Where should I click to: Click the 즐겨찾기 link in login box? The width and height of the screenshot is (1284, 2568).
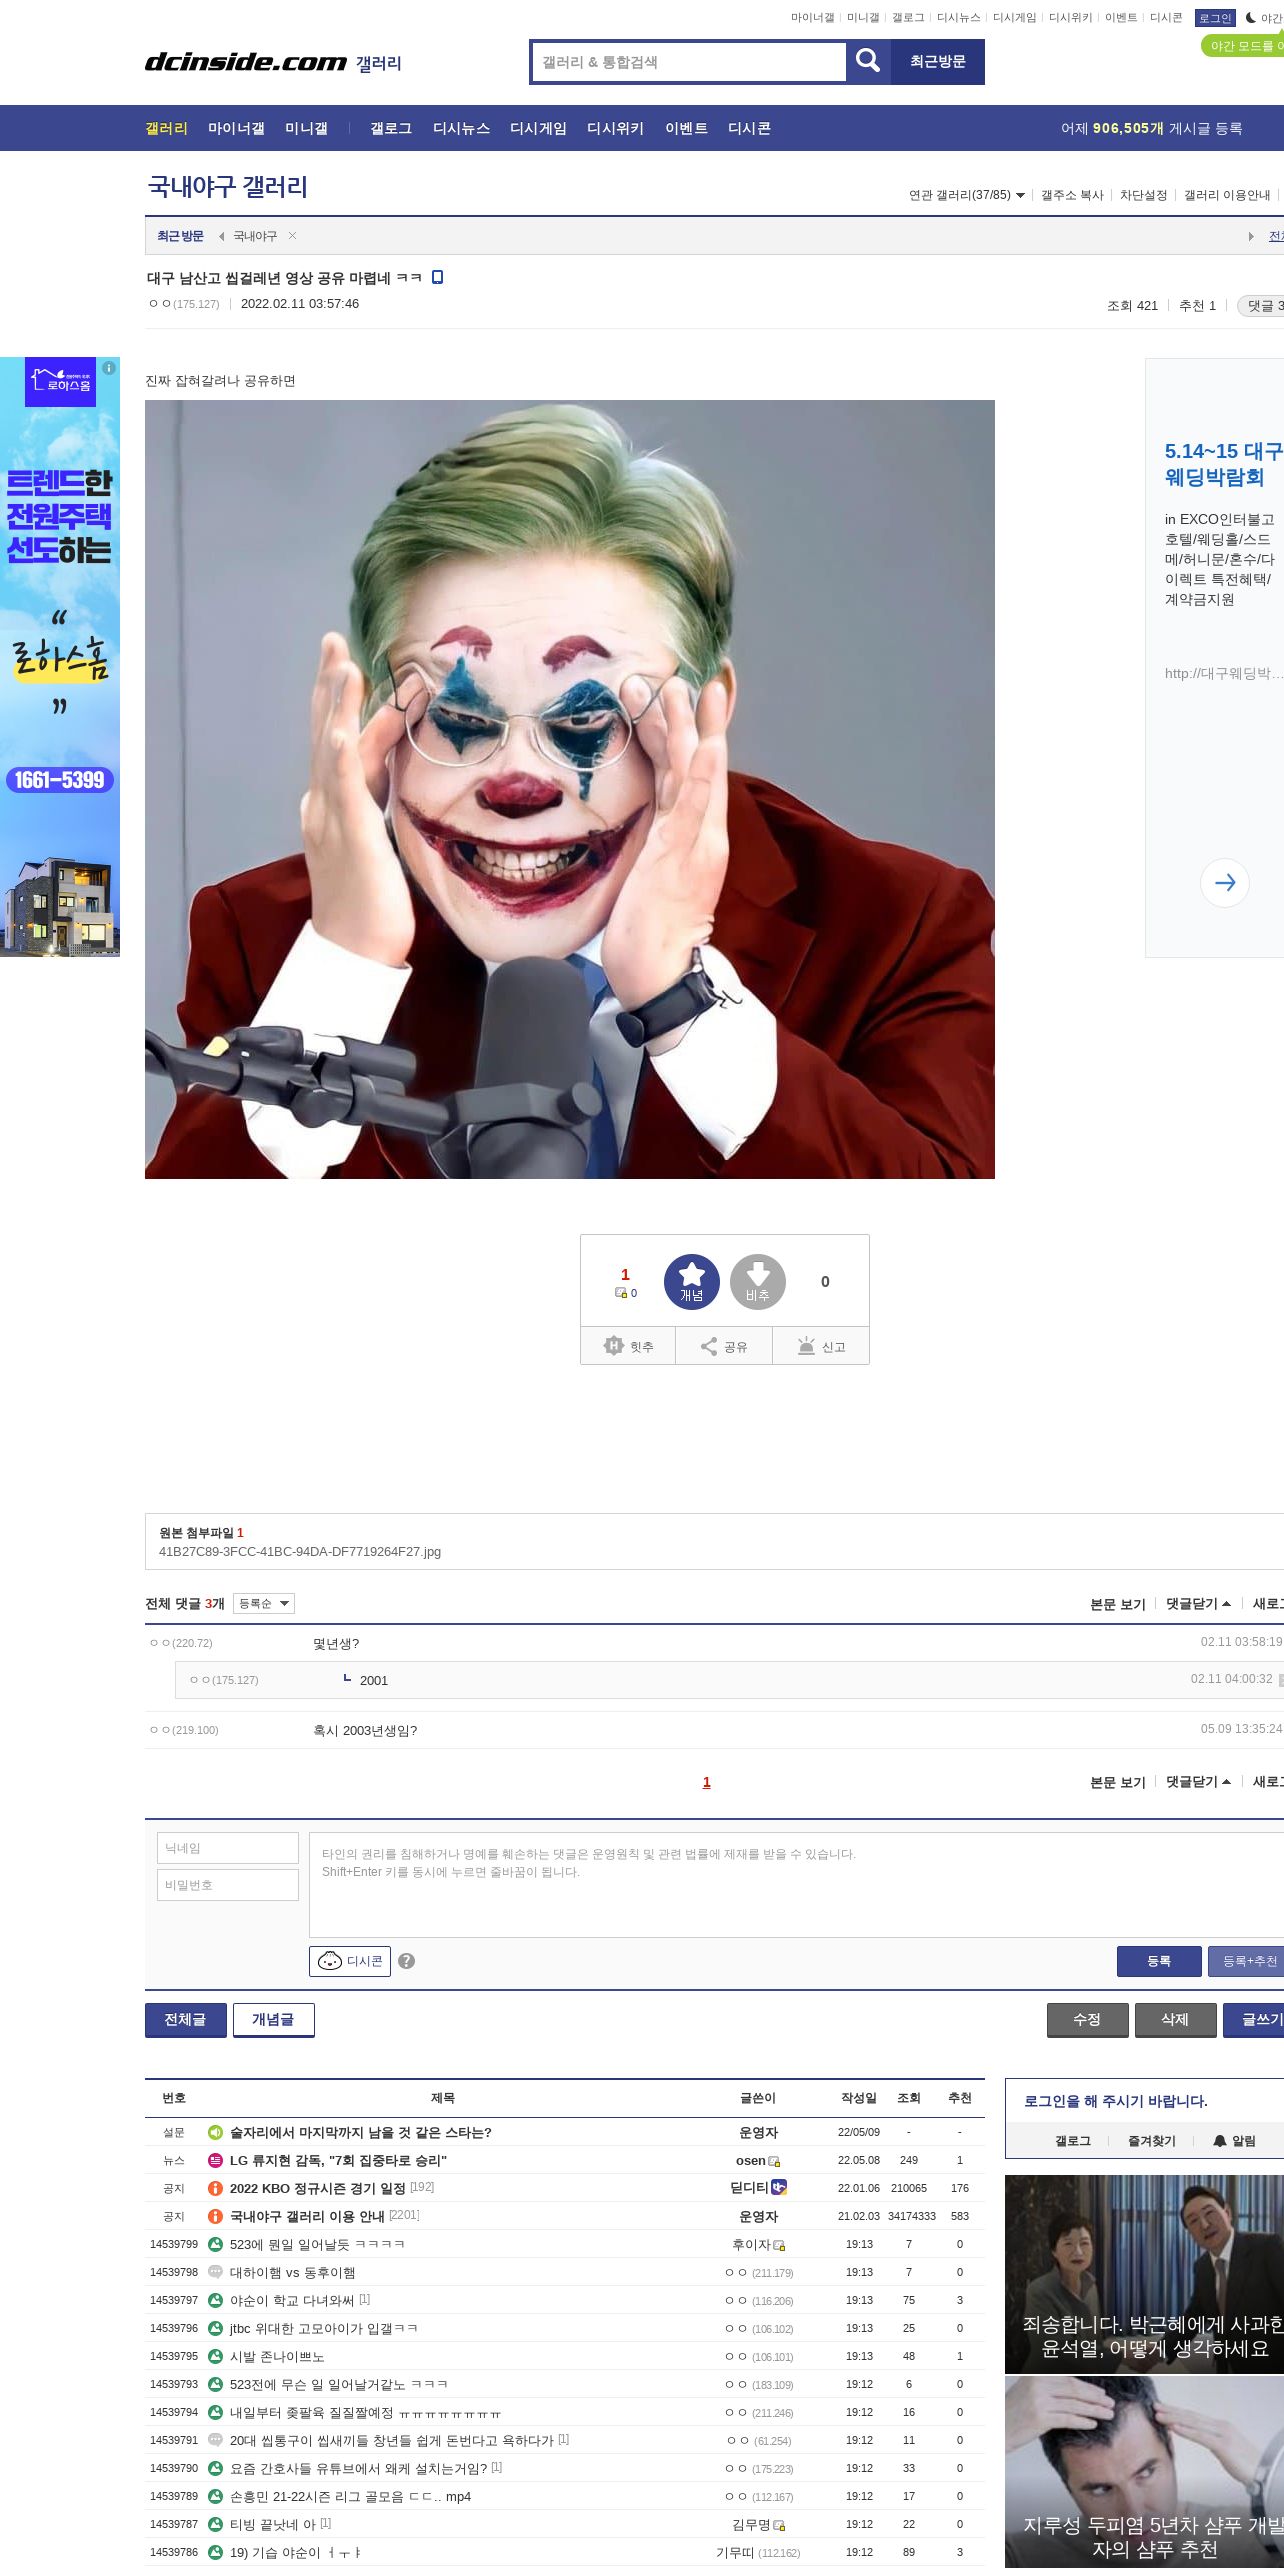pos(1152,2141)
